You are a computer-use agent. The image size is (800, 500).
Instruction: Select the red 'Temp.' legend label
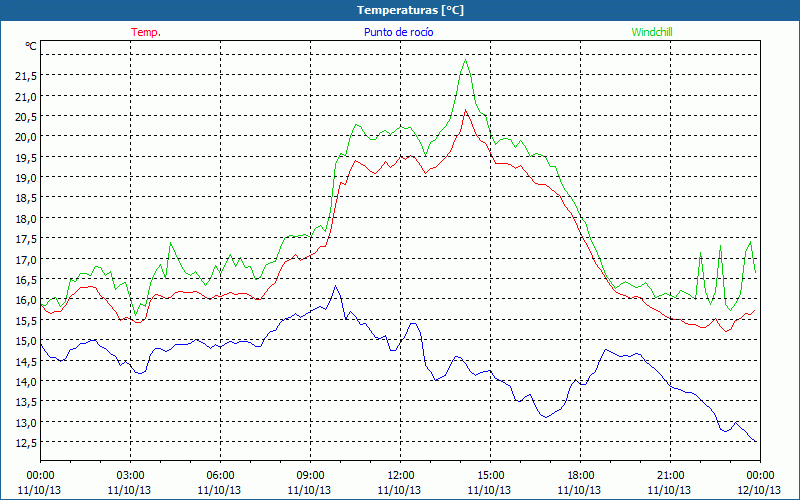146,32
